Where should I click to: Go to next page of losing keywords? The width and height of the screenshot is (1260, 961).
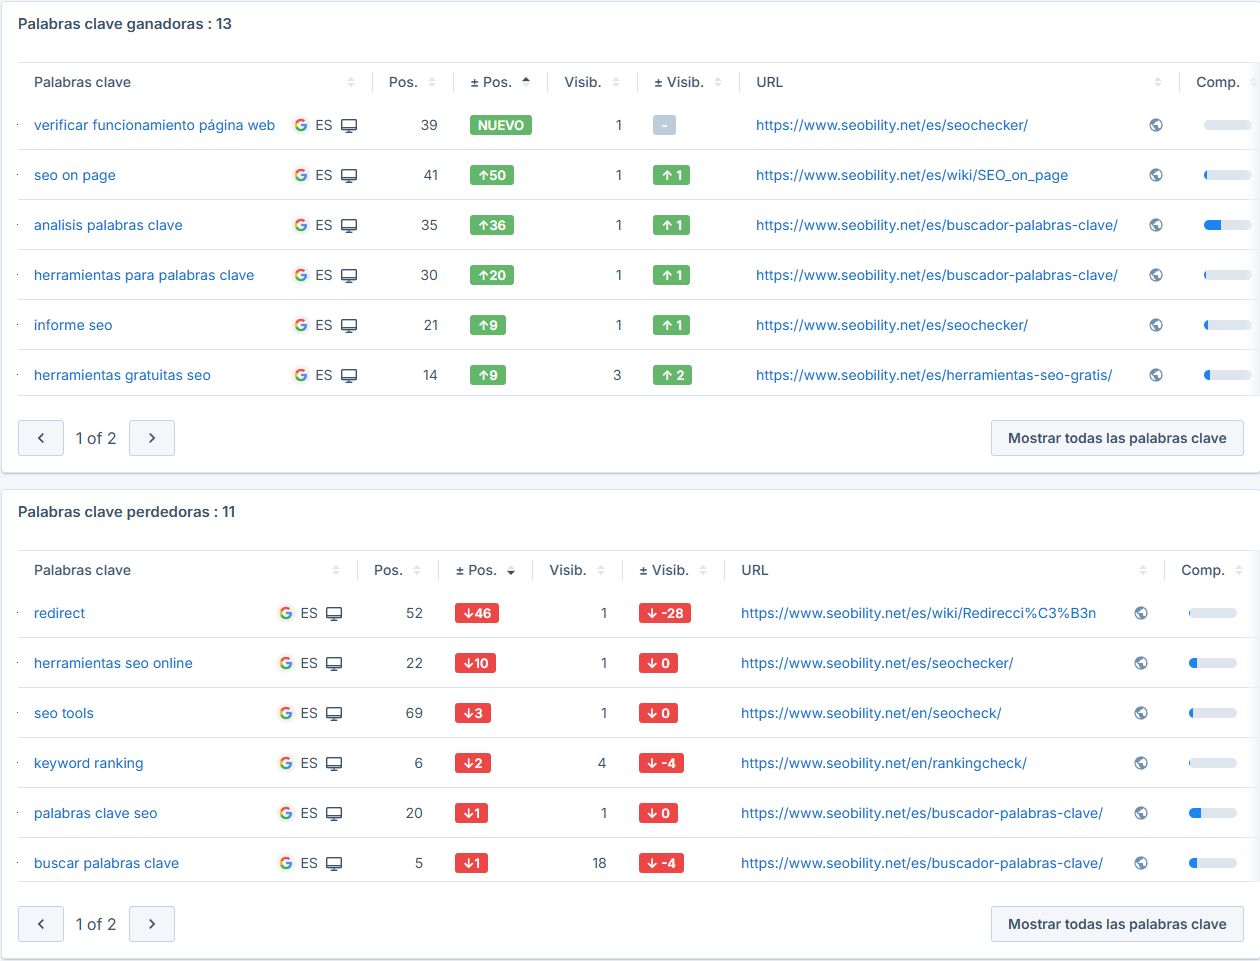tap(152, 924)
